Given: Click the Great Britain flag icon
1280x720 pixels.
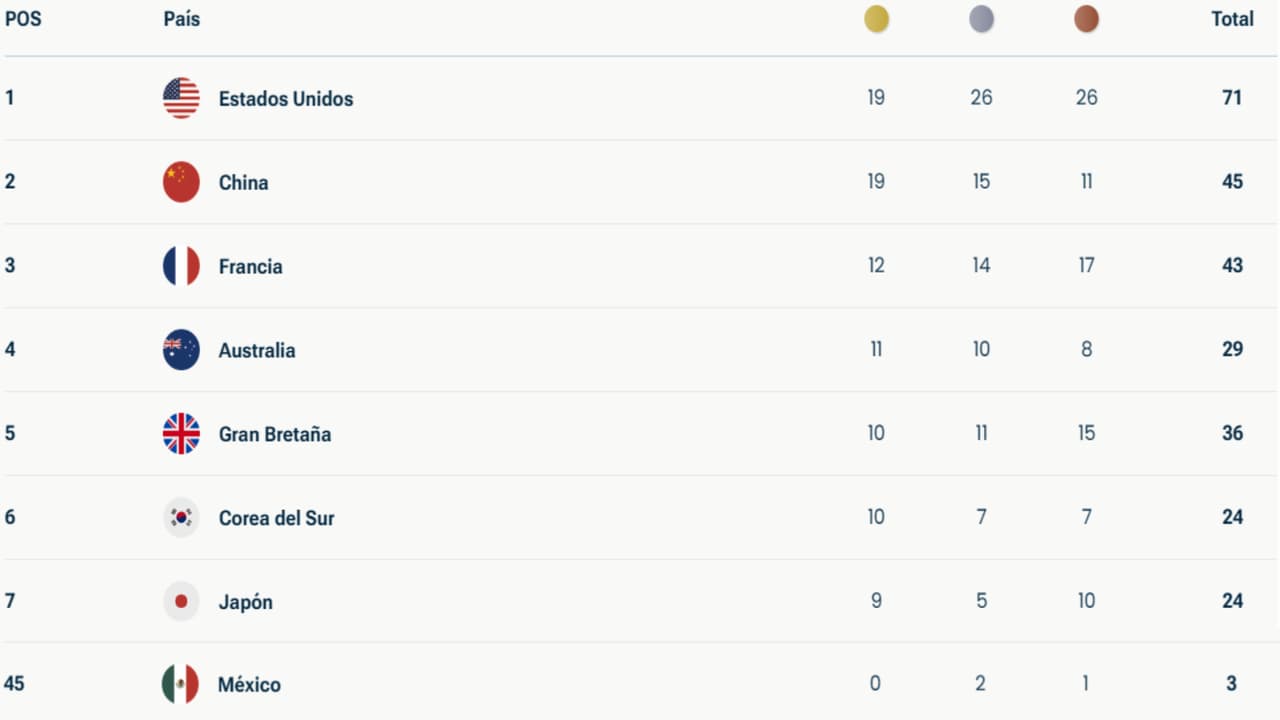Looking at the screenshot, I should pyautogui.click(x=181, y=434).
